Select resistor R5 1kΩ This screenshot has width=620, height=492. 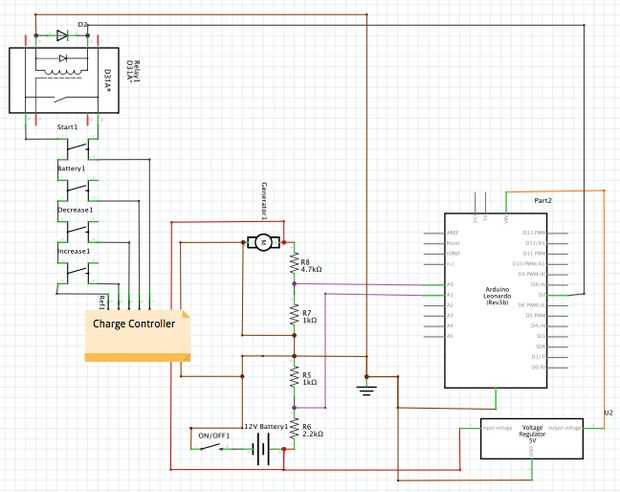(x=294, y=377)
